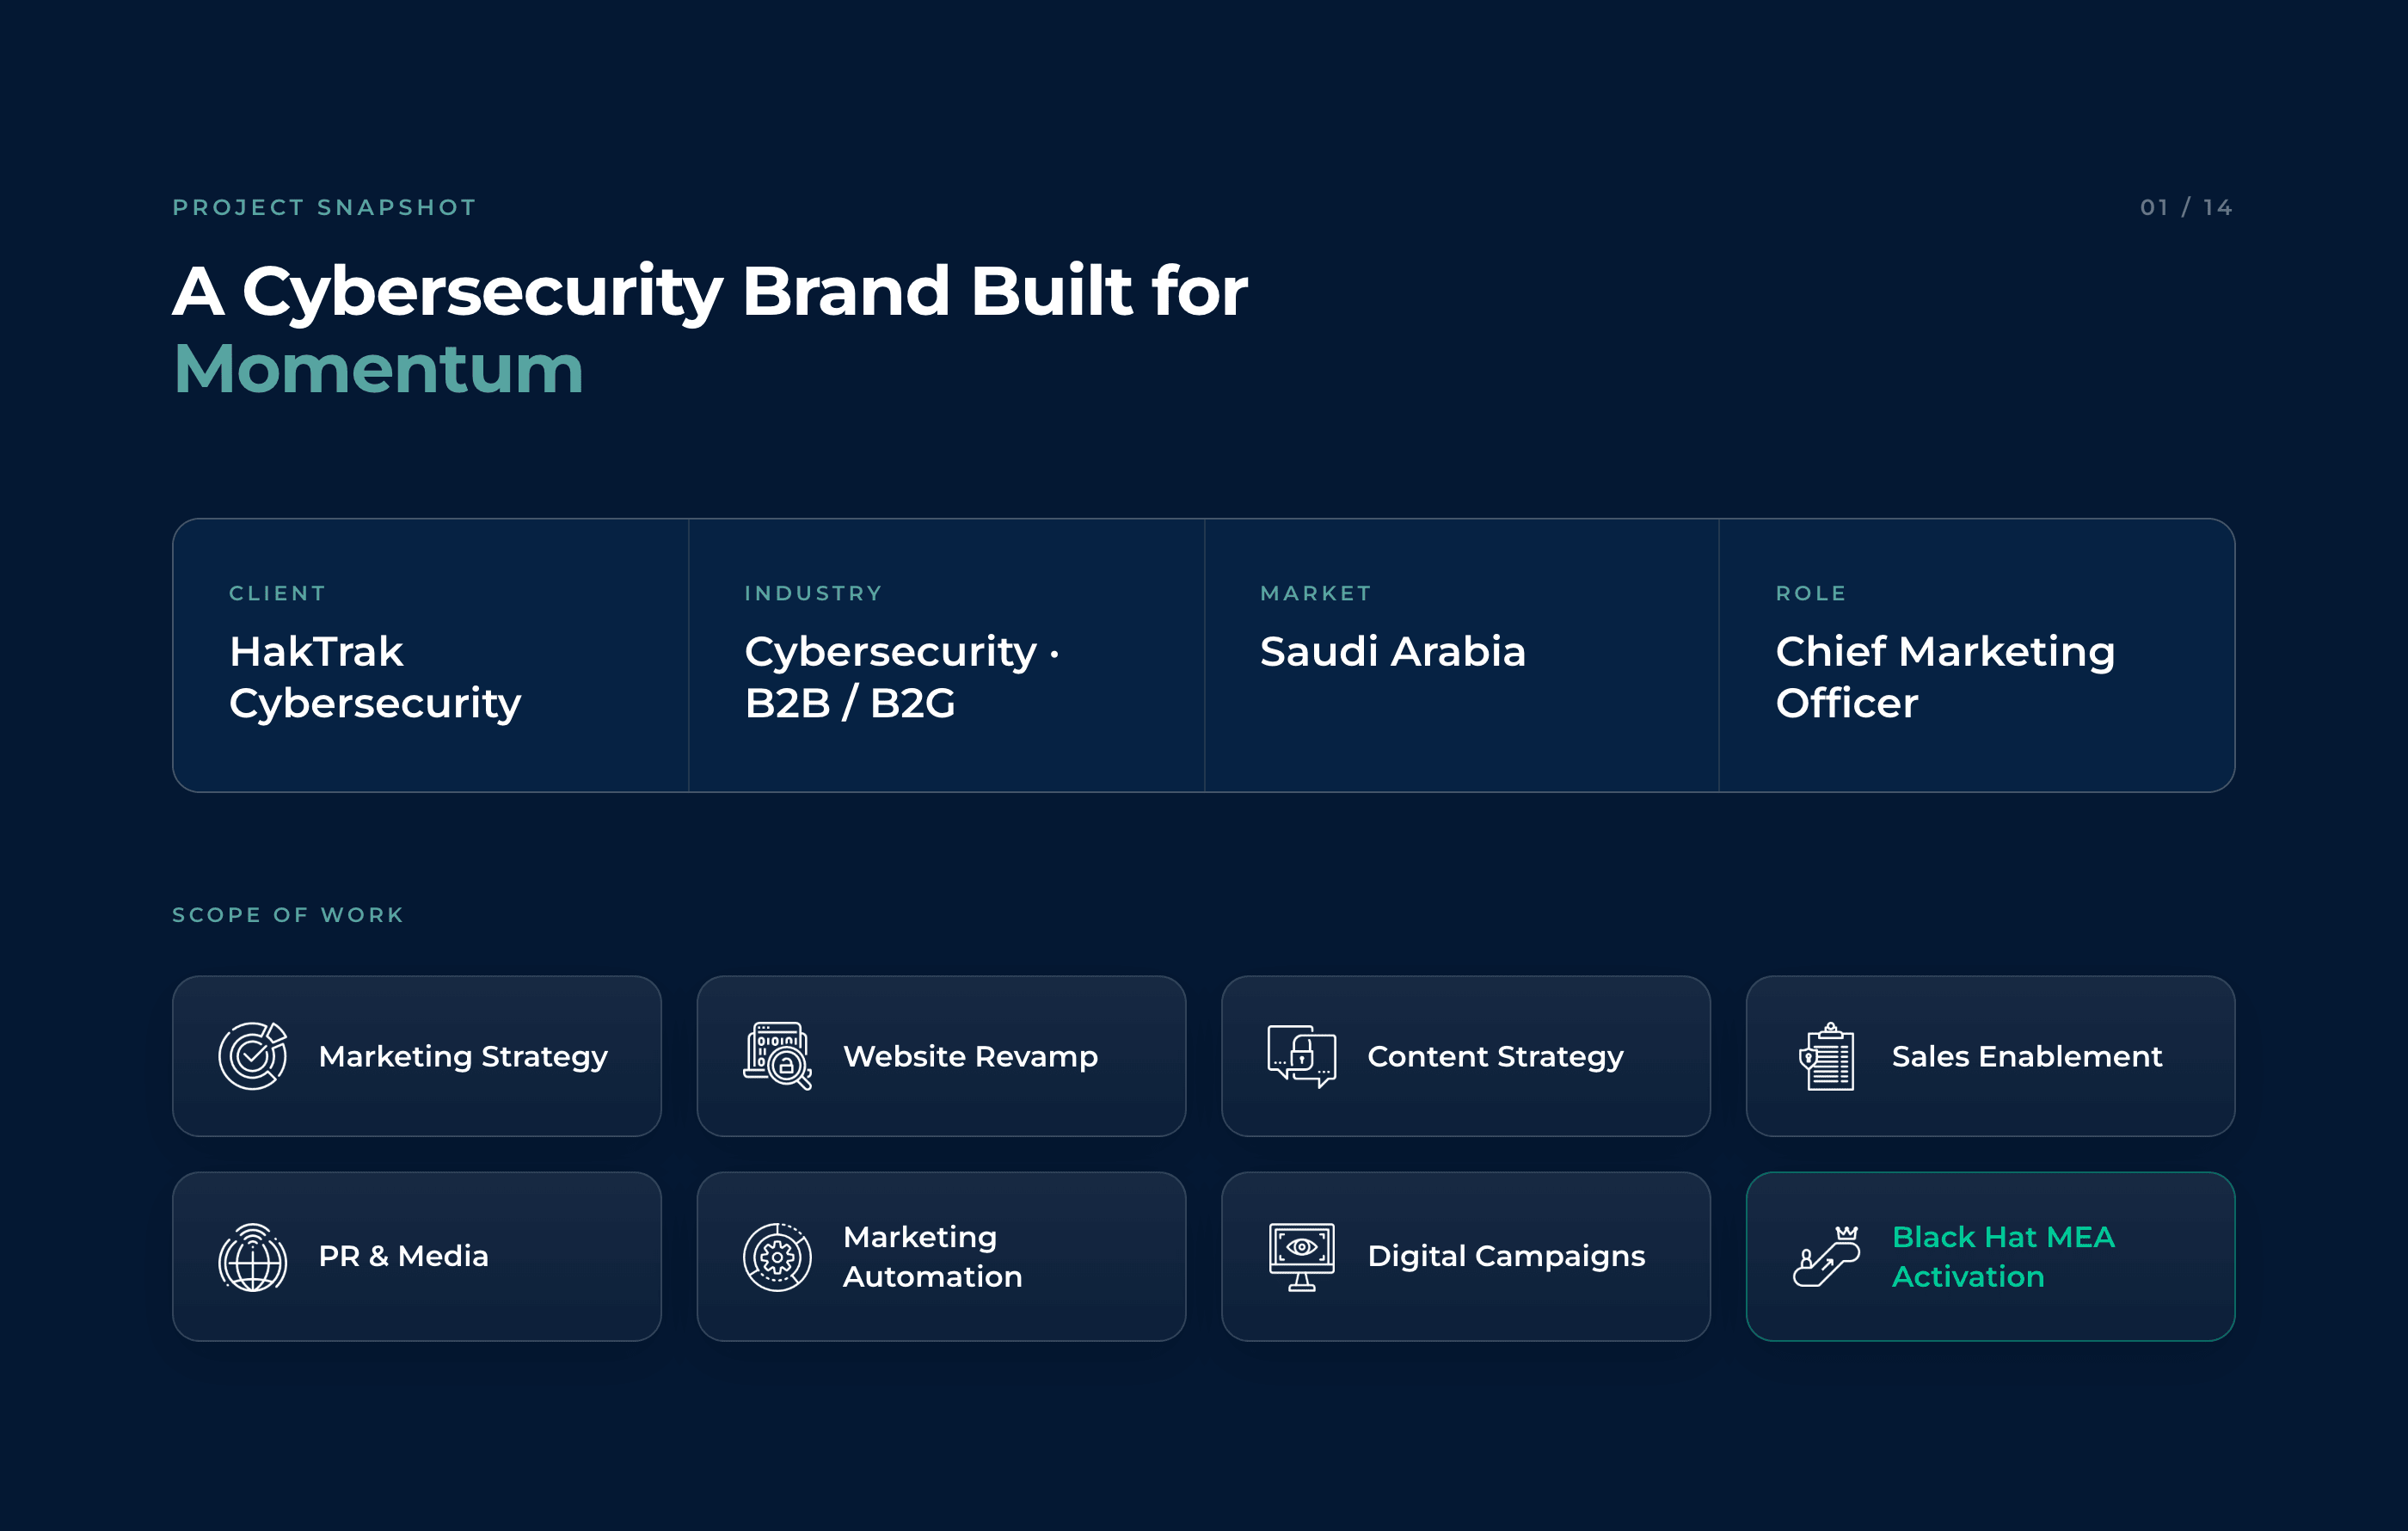The image size is (2408, 1531).
Task: Click the 01 / 14 page counter
Action: 2186,207
